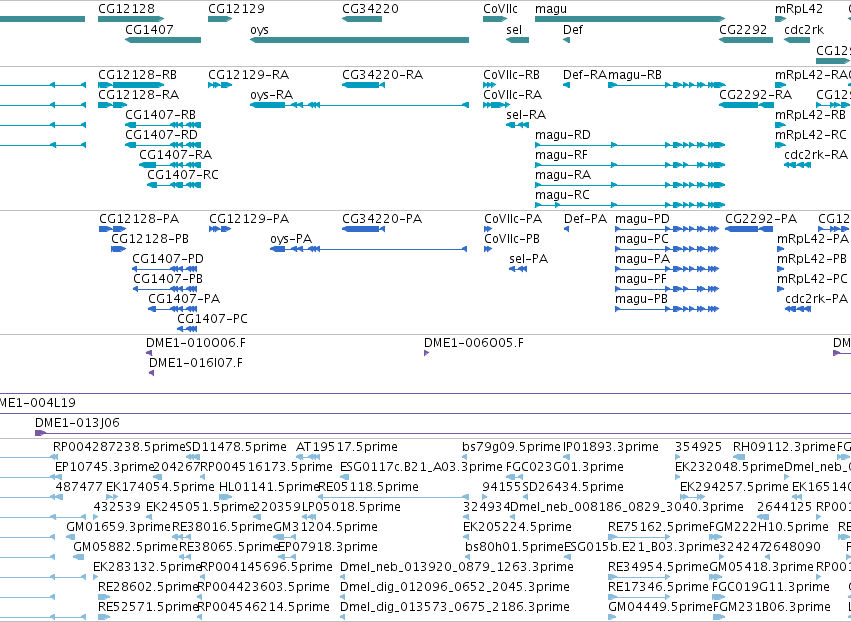The height and width of the screenshot is (622, 851).
Task: Select protein CG1407-PC
Action: pyautogui.click(x=212, y=319)
